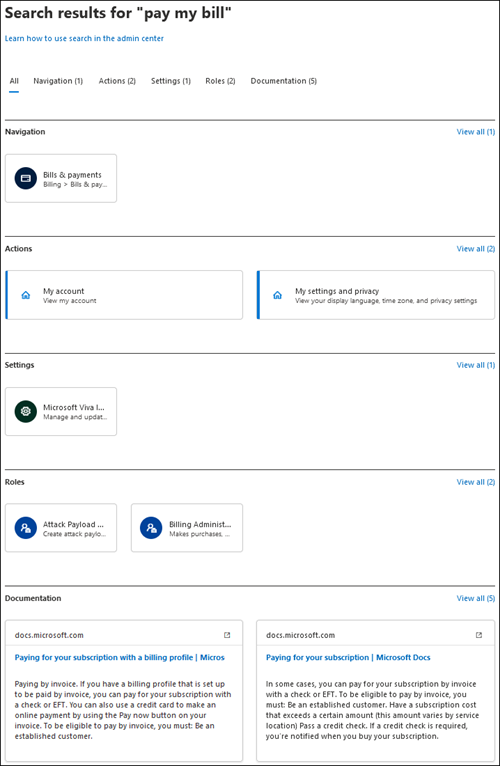The image size is (500, 766).
Task: Open external link icon on Paying for your subscription doc
Action: [479, 635]
